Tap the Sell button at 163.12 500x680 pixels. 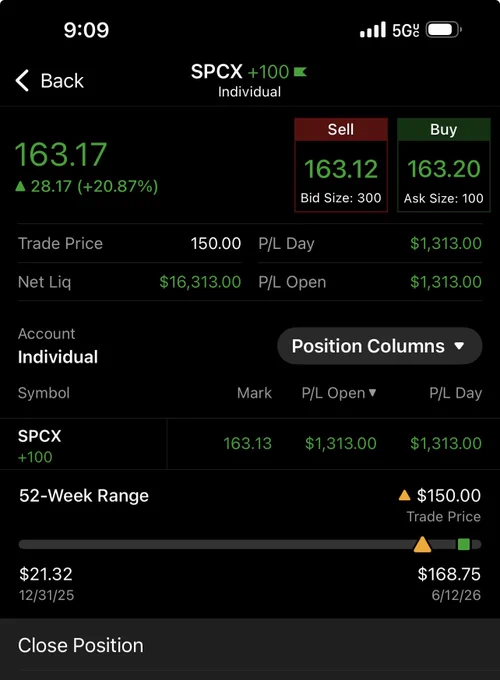tap(341, 165)
